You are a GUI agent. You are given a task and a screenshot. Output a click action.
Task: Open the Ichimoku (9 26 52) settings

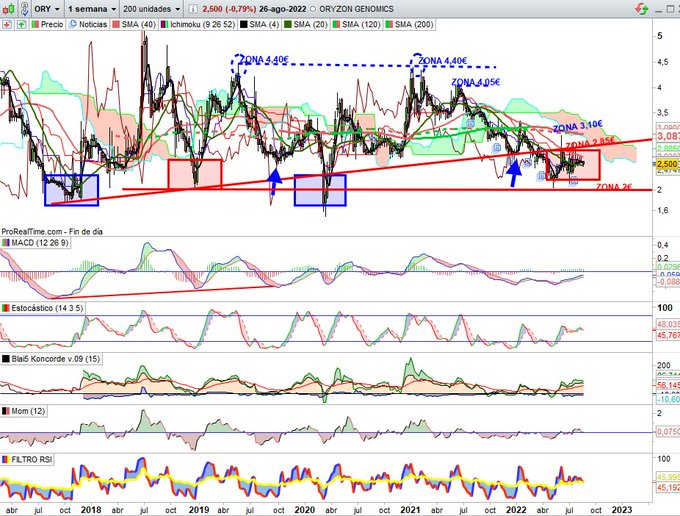point(198,25)
